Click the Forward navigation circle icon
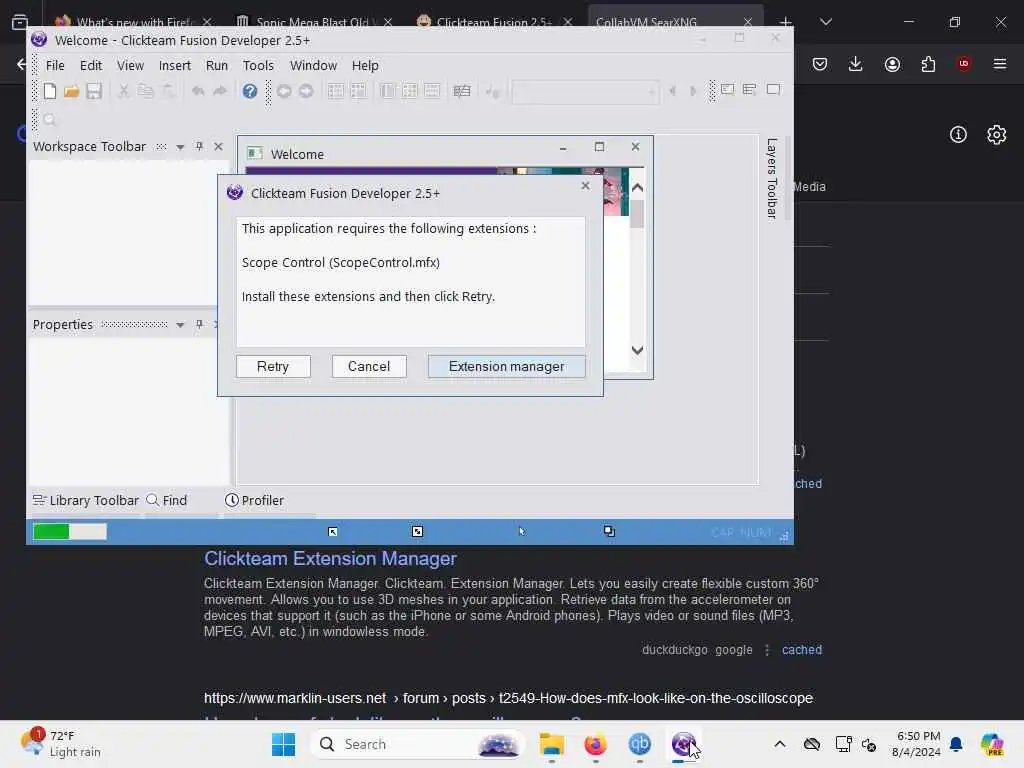Screen dimensions: 1024x768 pos(306,91)
